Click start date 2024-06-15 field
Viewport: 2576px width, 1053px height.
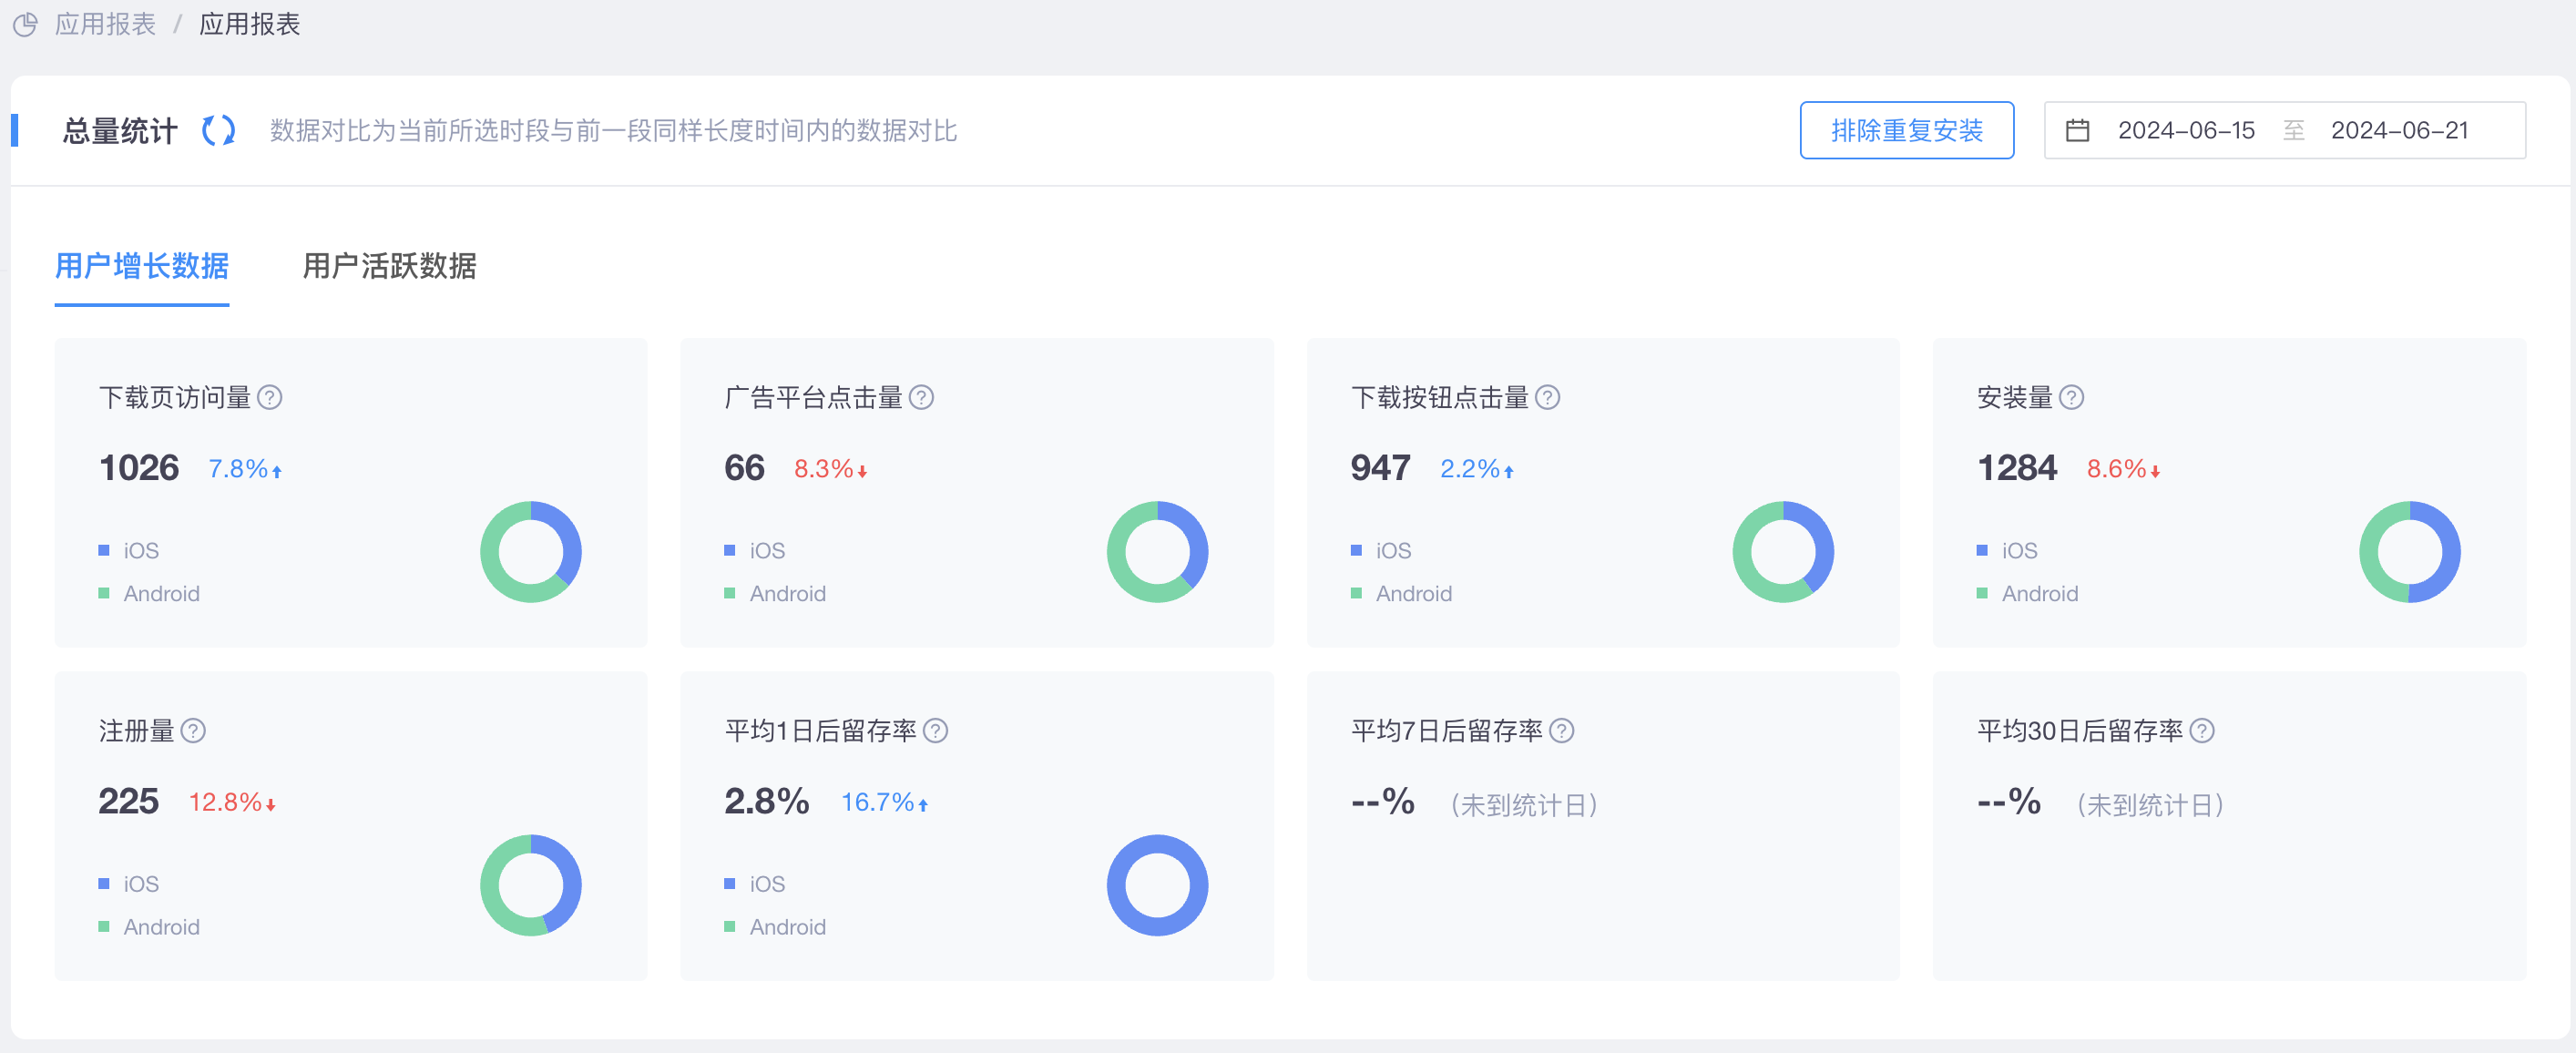(x=2186, y=130)
